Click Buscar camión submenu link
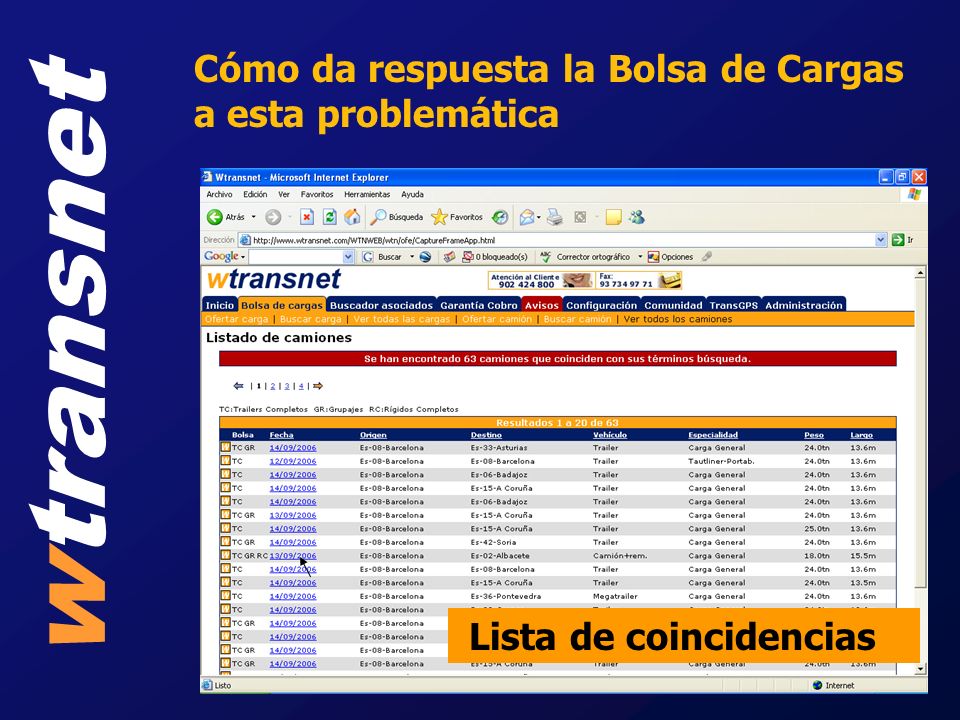 [577, 319]
